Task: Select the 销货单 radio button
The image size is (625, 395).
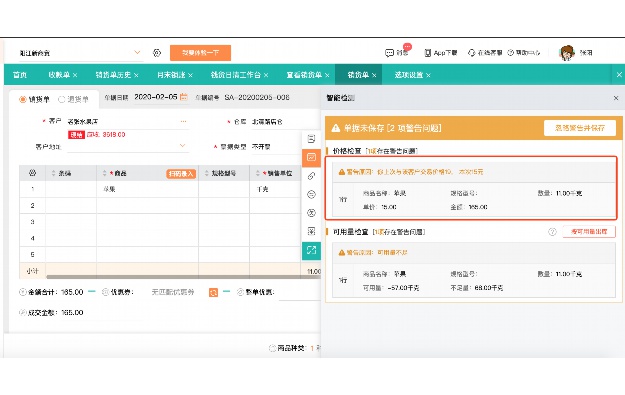Action: point(23,99)
